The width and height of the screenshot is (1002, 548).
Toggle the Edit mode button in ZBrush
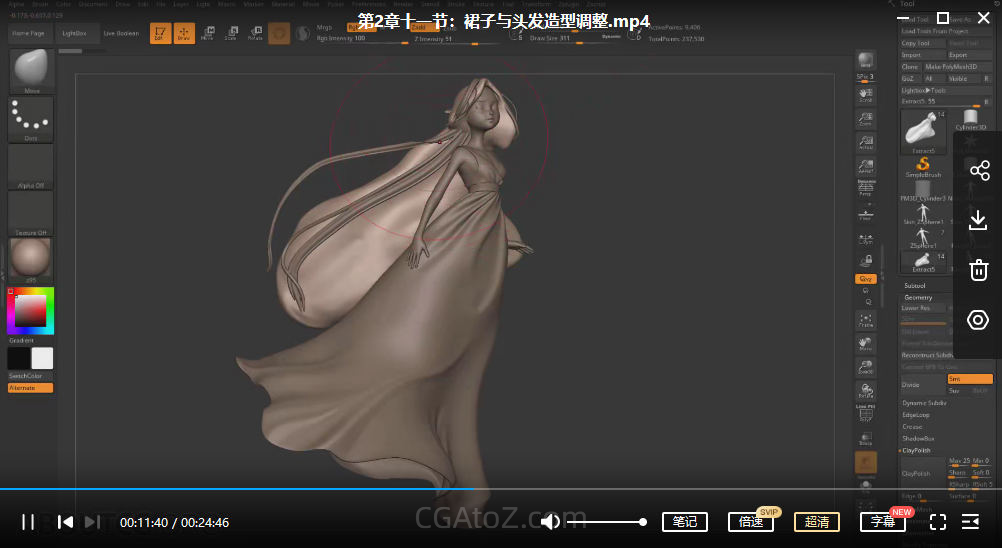tap(160, 33)
